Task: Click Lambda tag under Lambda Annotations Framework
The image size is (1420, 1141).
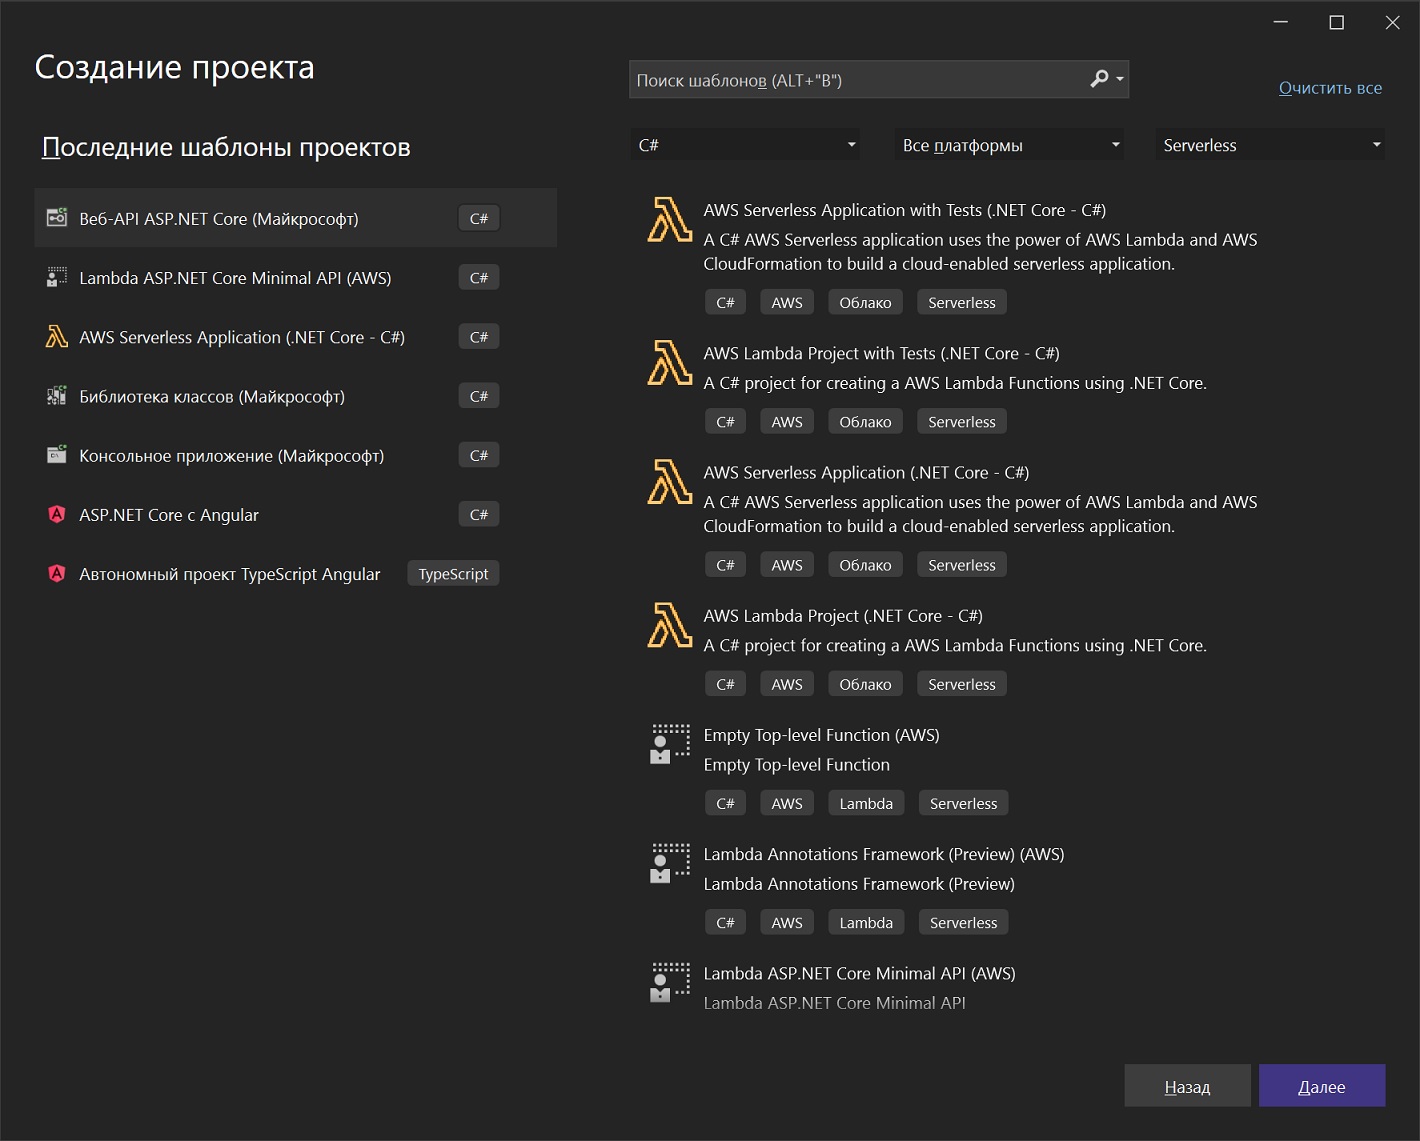Action: 866,922
